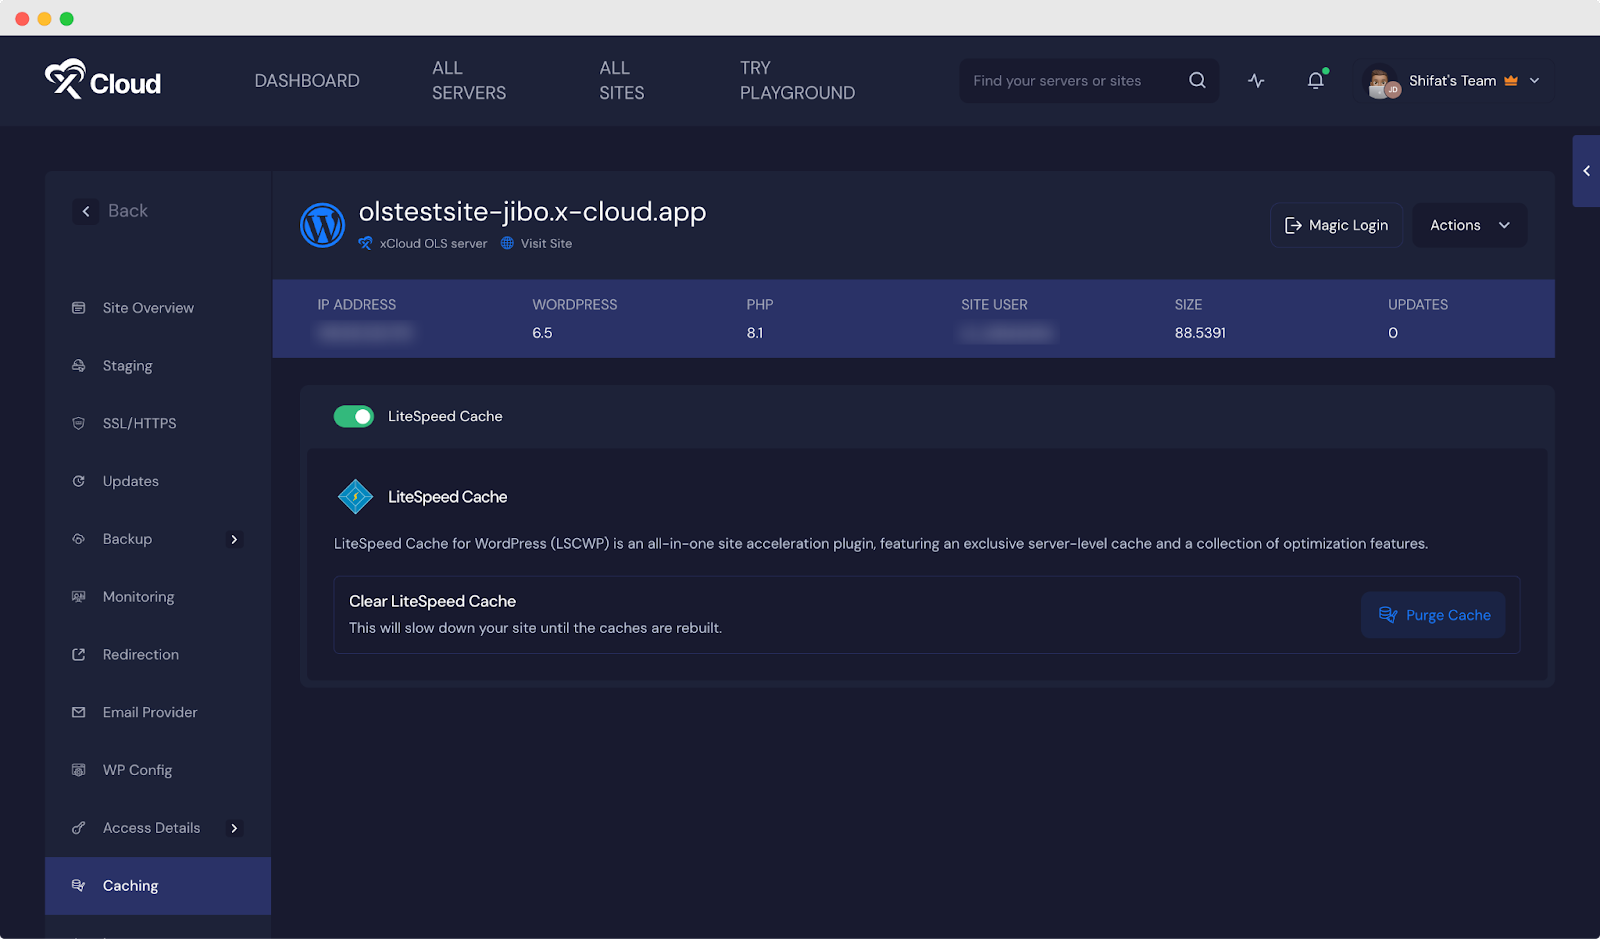Open the activity monitor icon in header
The width and height of the screenshot is (1600, 939).
tap(1256, 81)
